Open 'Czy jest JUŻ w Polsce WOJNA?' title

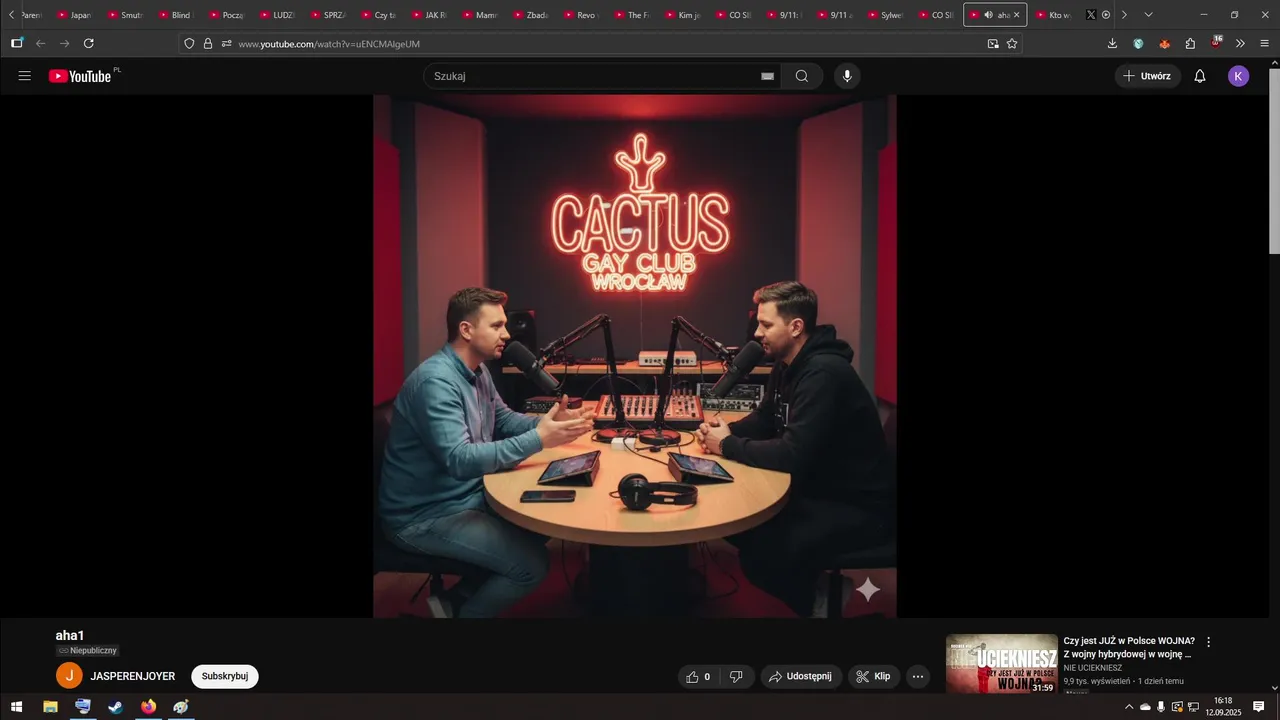pyautogui.click(x=1129, y=647)
